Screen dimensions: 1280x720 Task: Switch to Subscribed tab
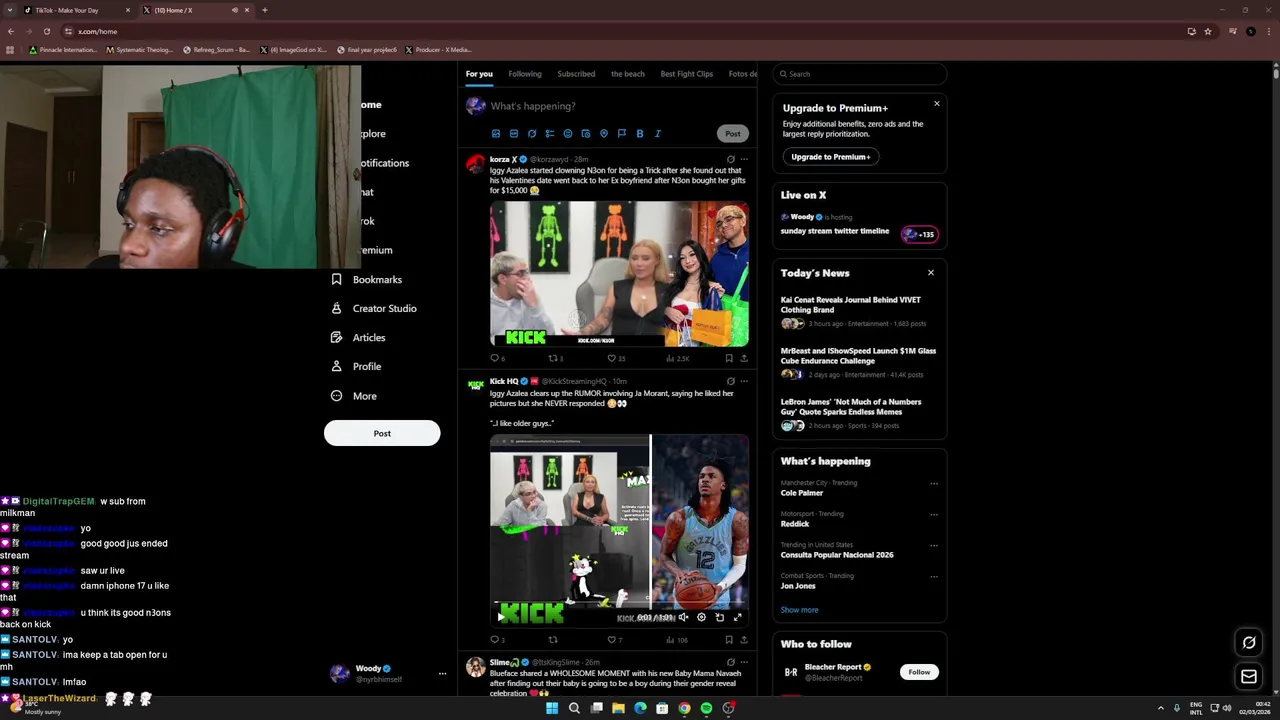(576, 74)
